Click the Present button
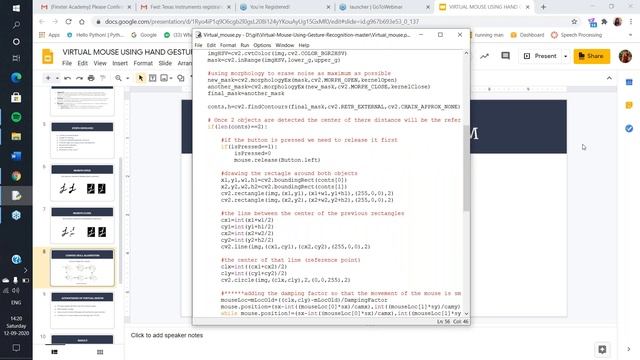The height and width of the screenshot is (360, 640). [x=540, y=56]
